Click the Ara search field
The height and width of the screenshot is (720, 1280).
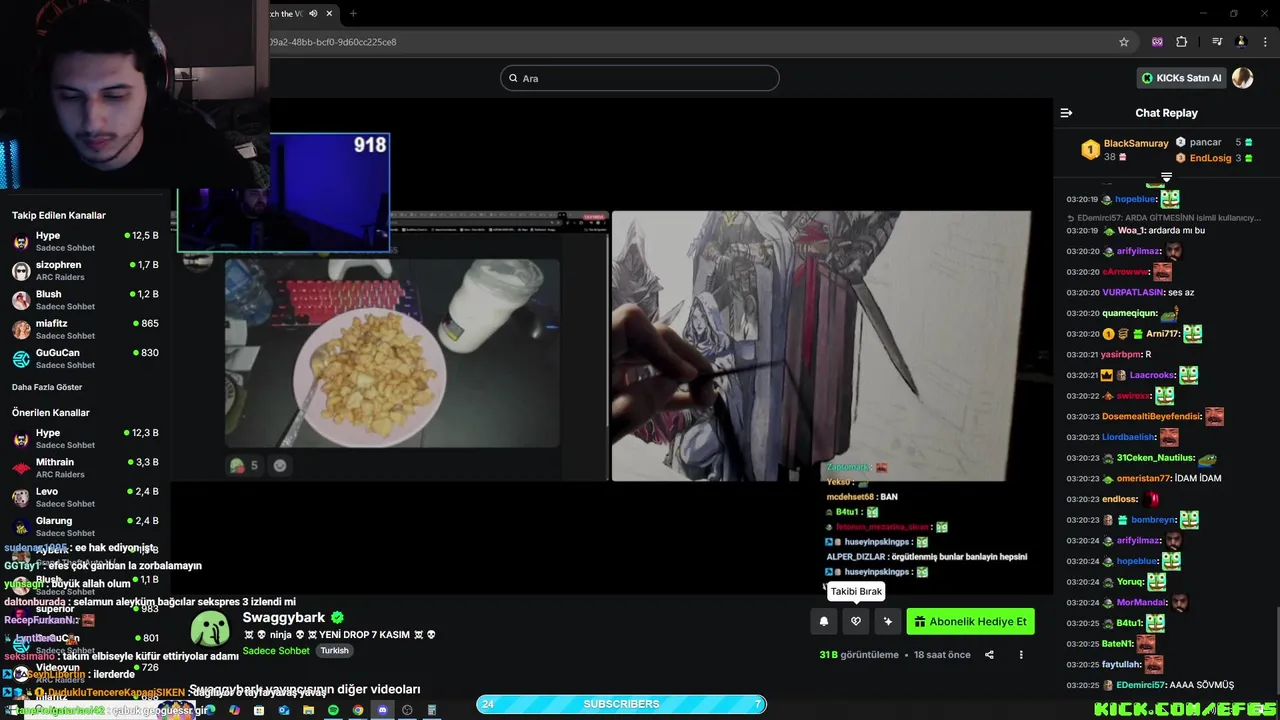(640, 78)
